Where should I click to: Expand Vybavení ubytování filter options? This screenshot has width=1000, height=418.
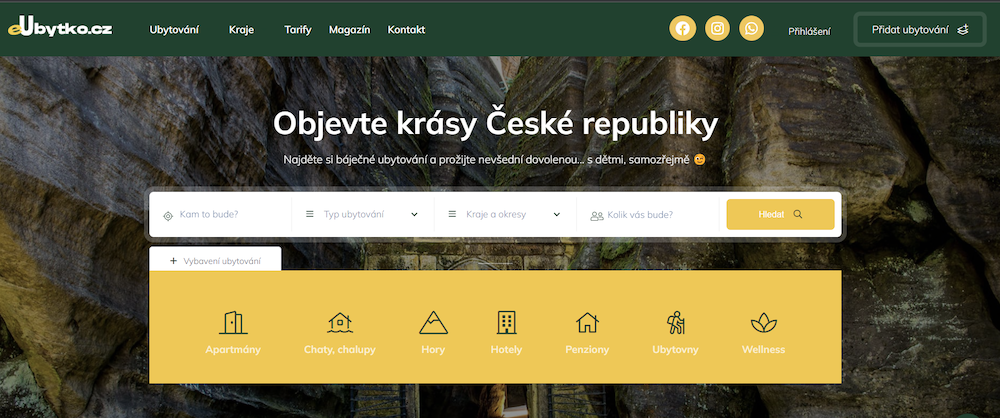[215, 261]
